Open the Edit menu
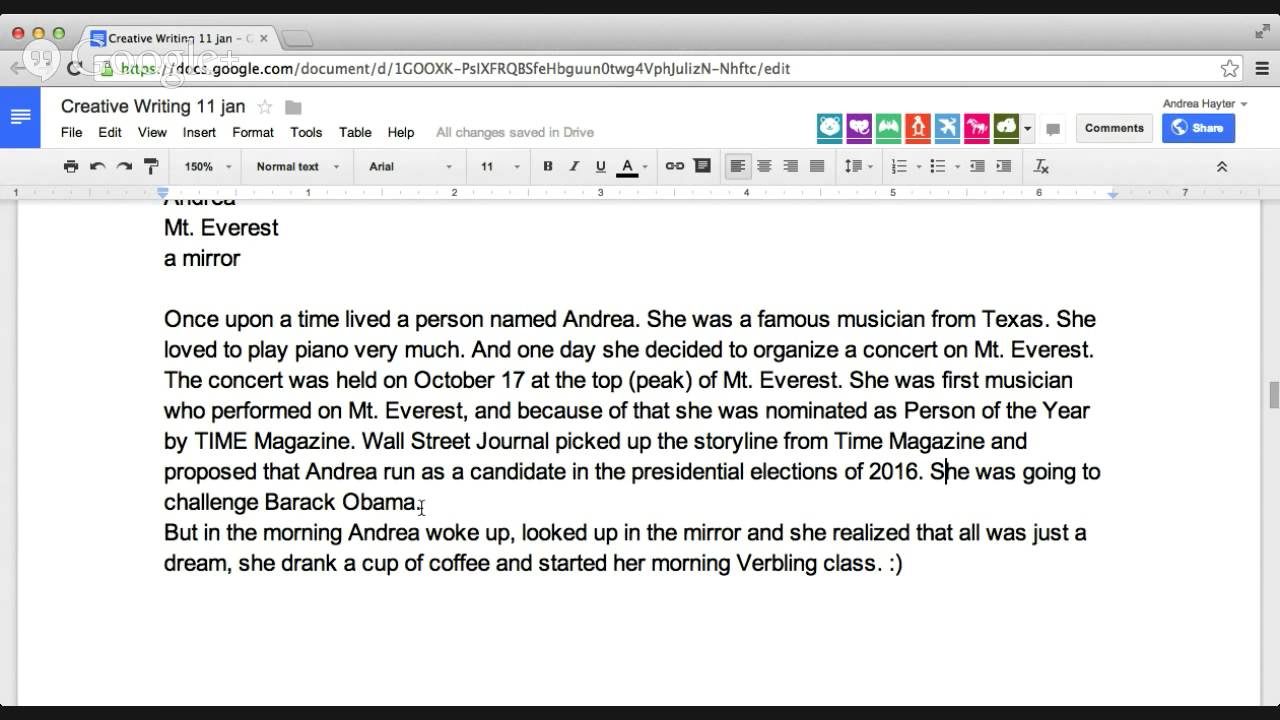 [110, 132]
